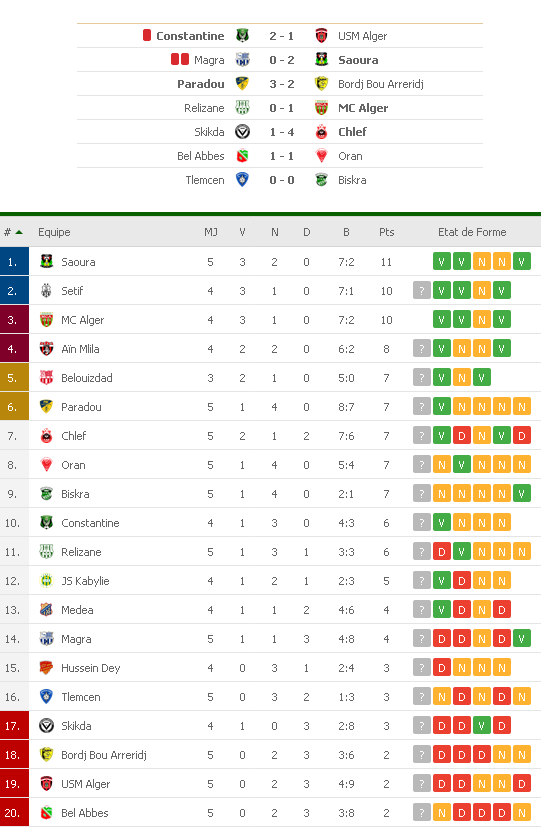
Task: Click the Bel Abbes logo in standings row 20
Action: click(47, 813)
